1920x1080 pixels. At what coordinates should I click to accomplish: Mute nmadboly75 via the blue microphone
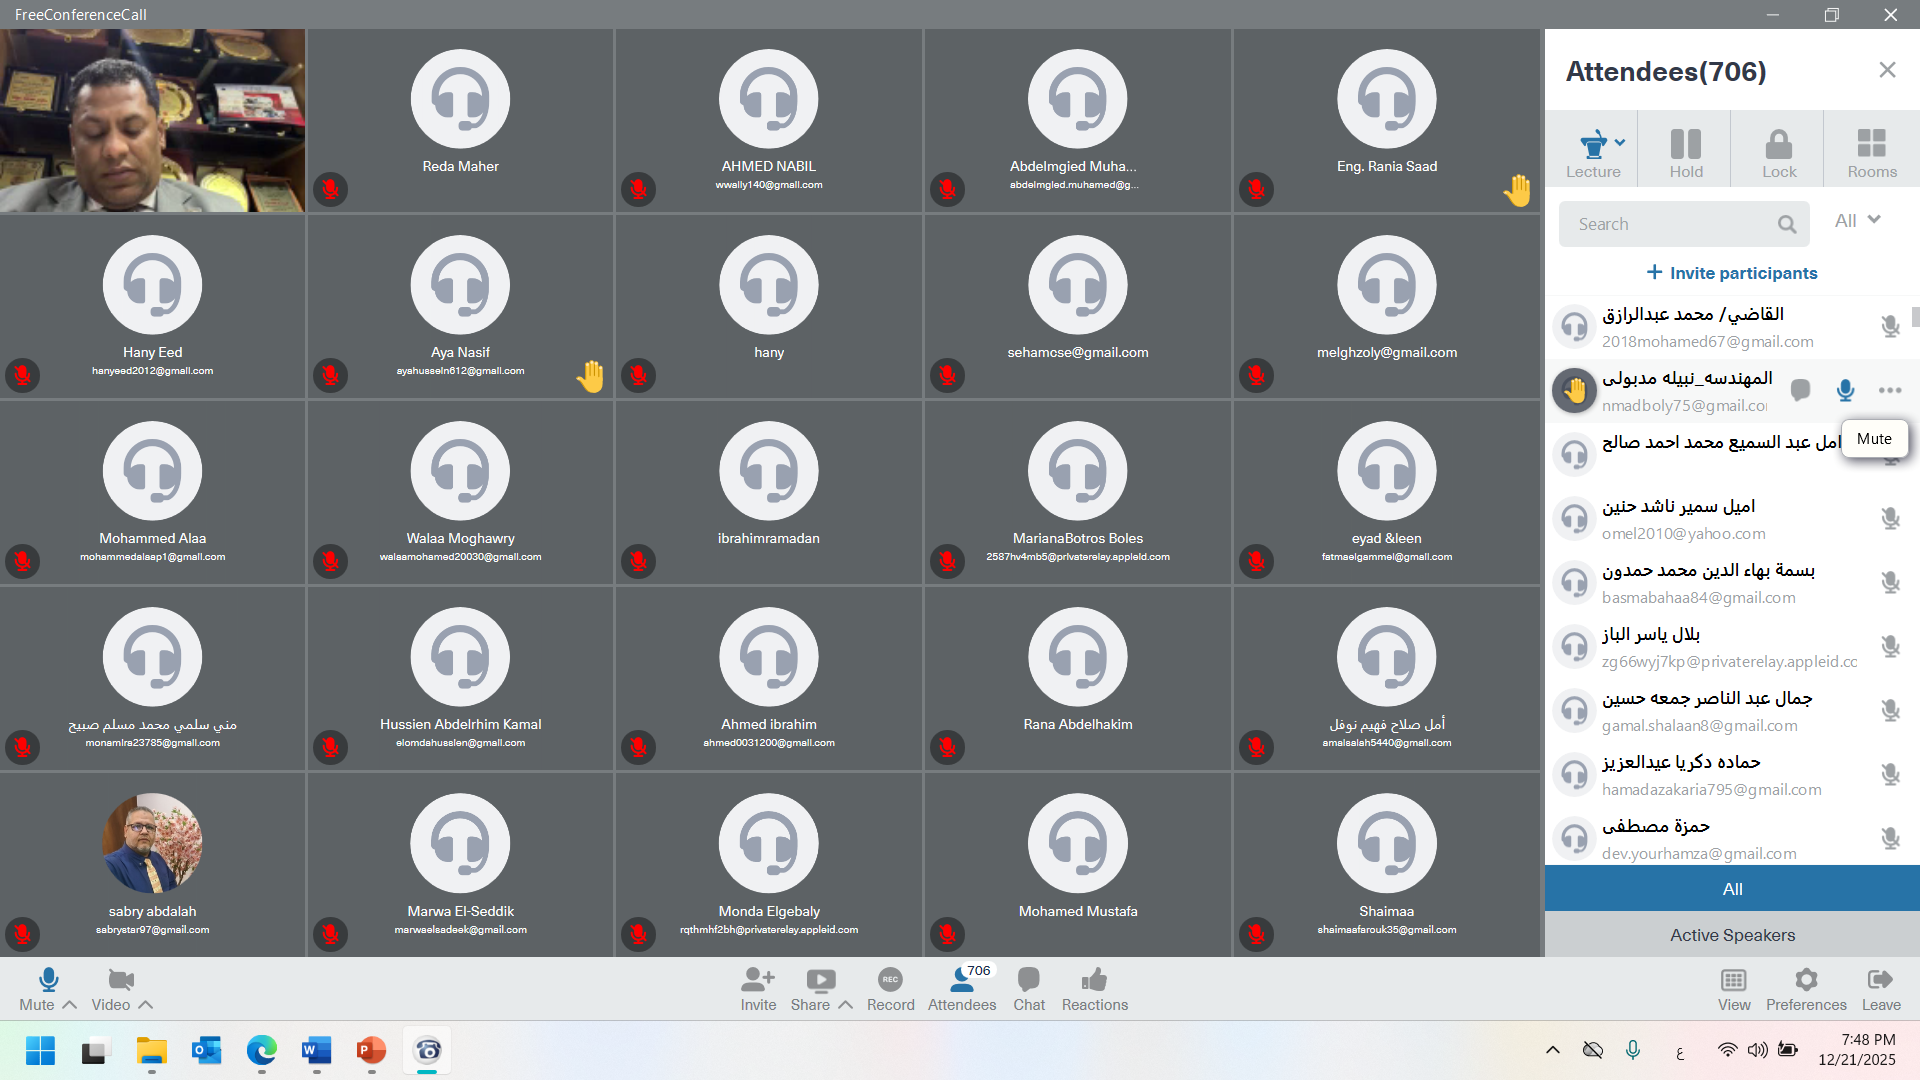[1845, 390]
